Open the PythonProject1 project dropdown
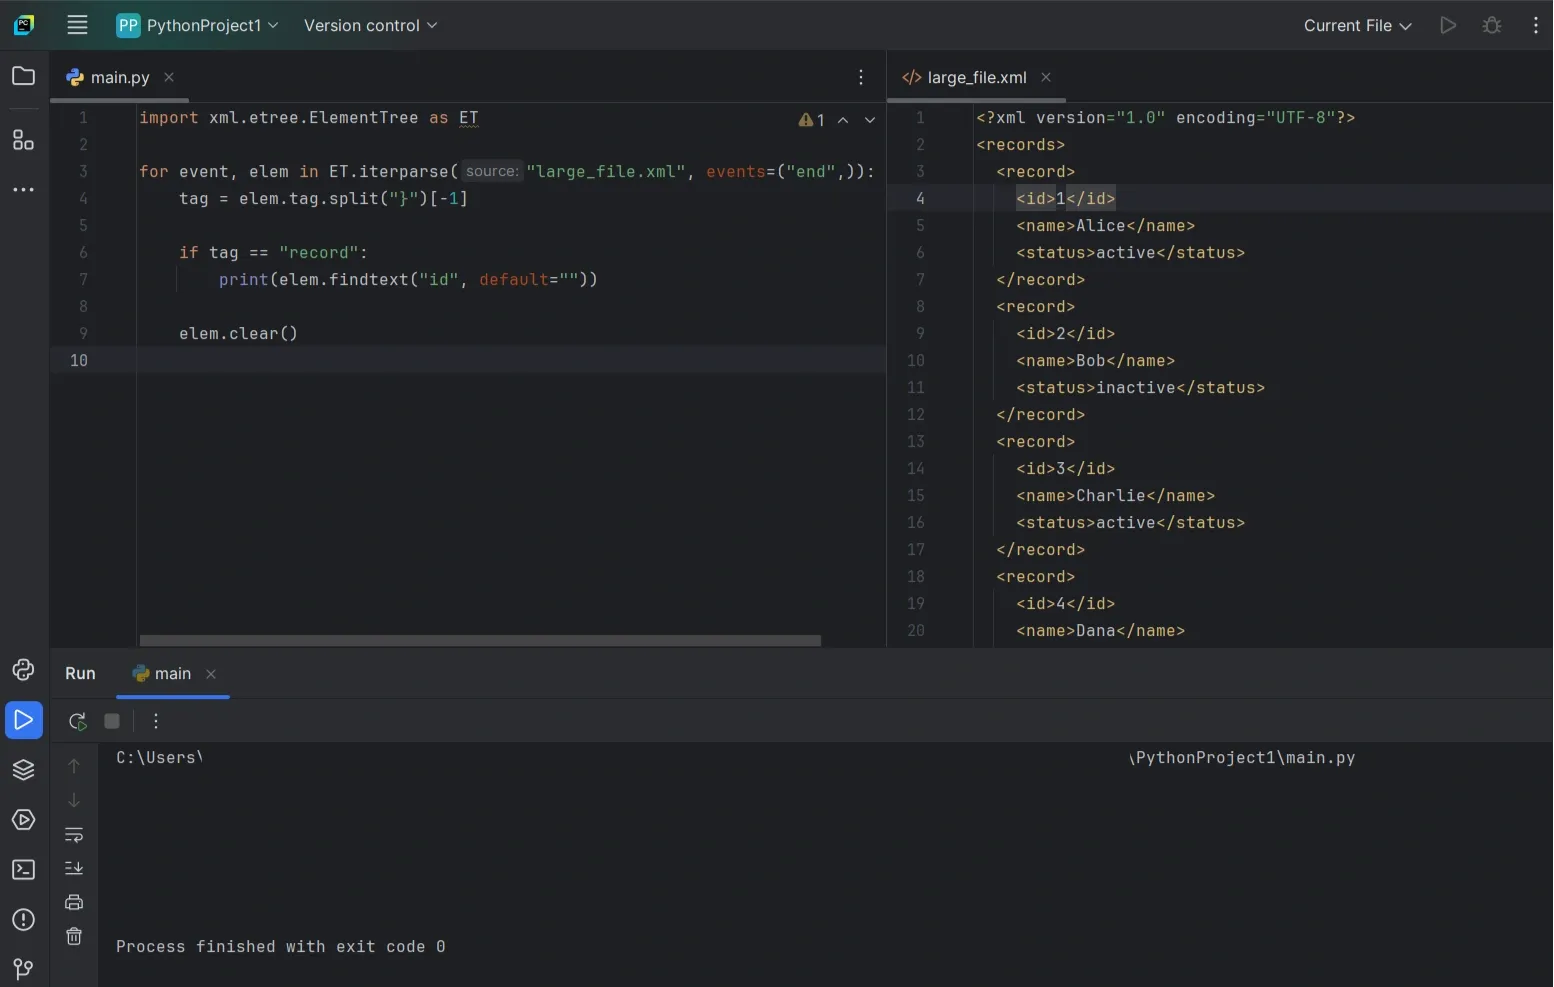The height and width of the screenshot is (987, 1554). pyautogui.click(x=197, y=25)
